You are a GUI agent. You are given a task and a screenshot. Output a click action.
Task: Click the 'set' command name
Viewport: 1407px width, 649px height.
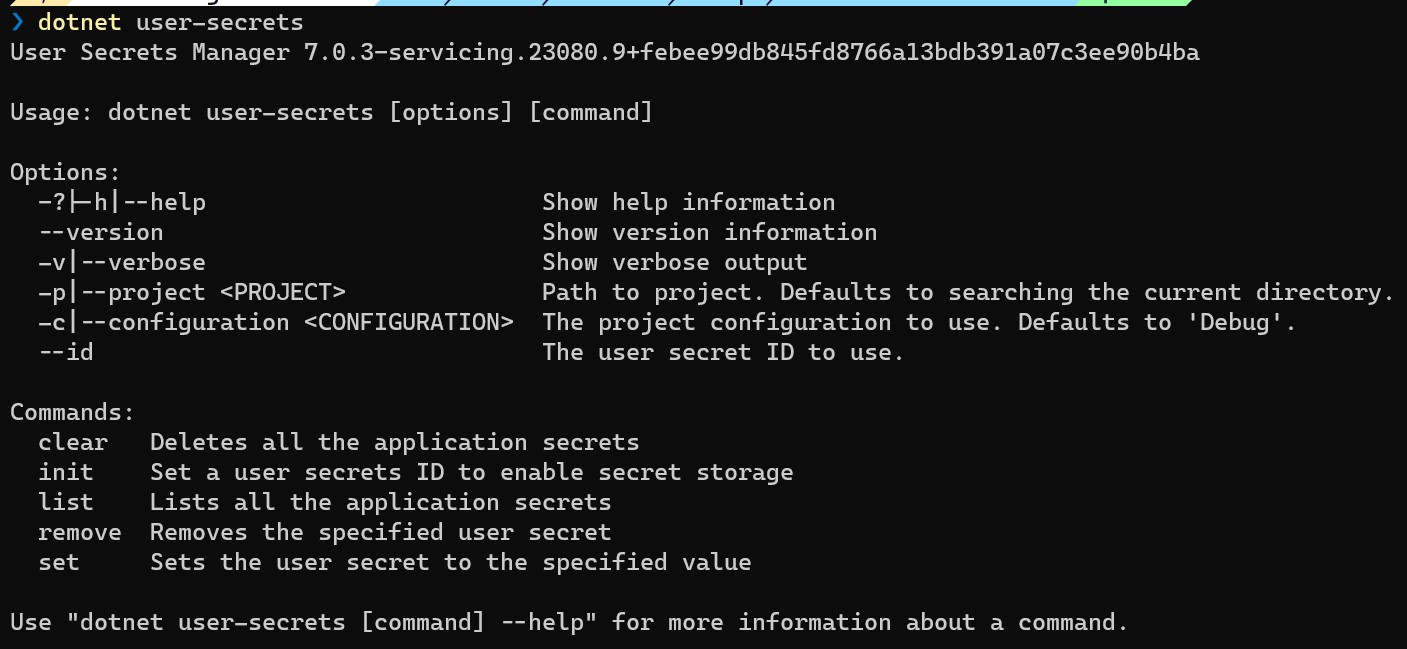pos(59,562)
